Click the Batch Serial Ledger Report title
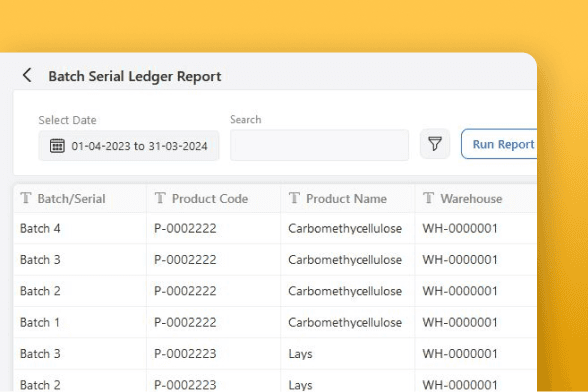 coord(135,77)
